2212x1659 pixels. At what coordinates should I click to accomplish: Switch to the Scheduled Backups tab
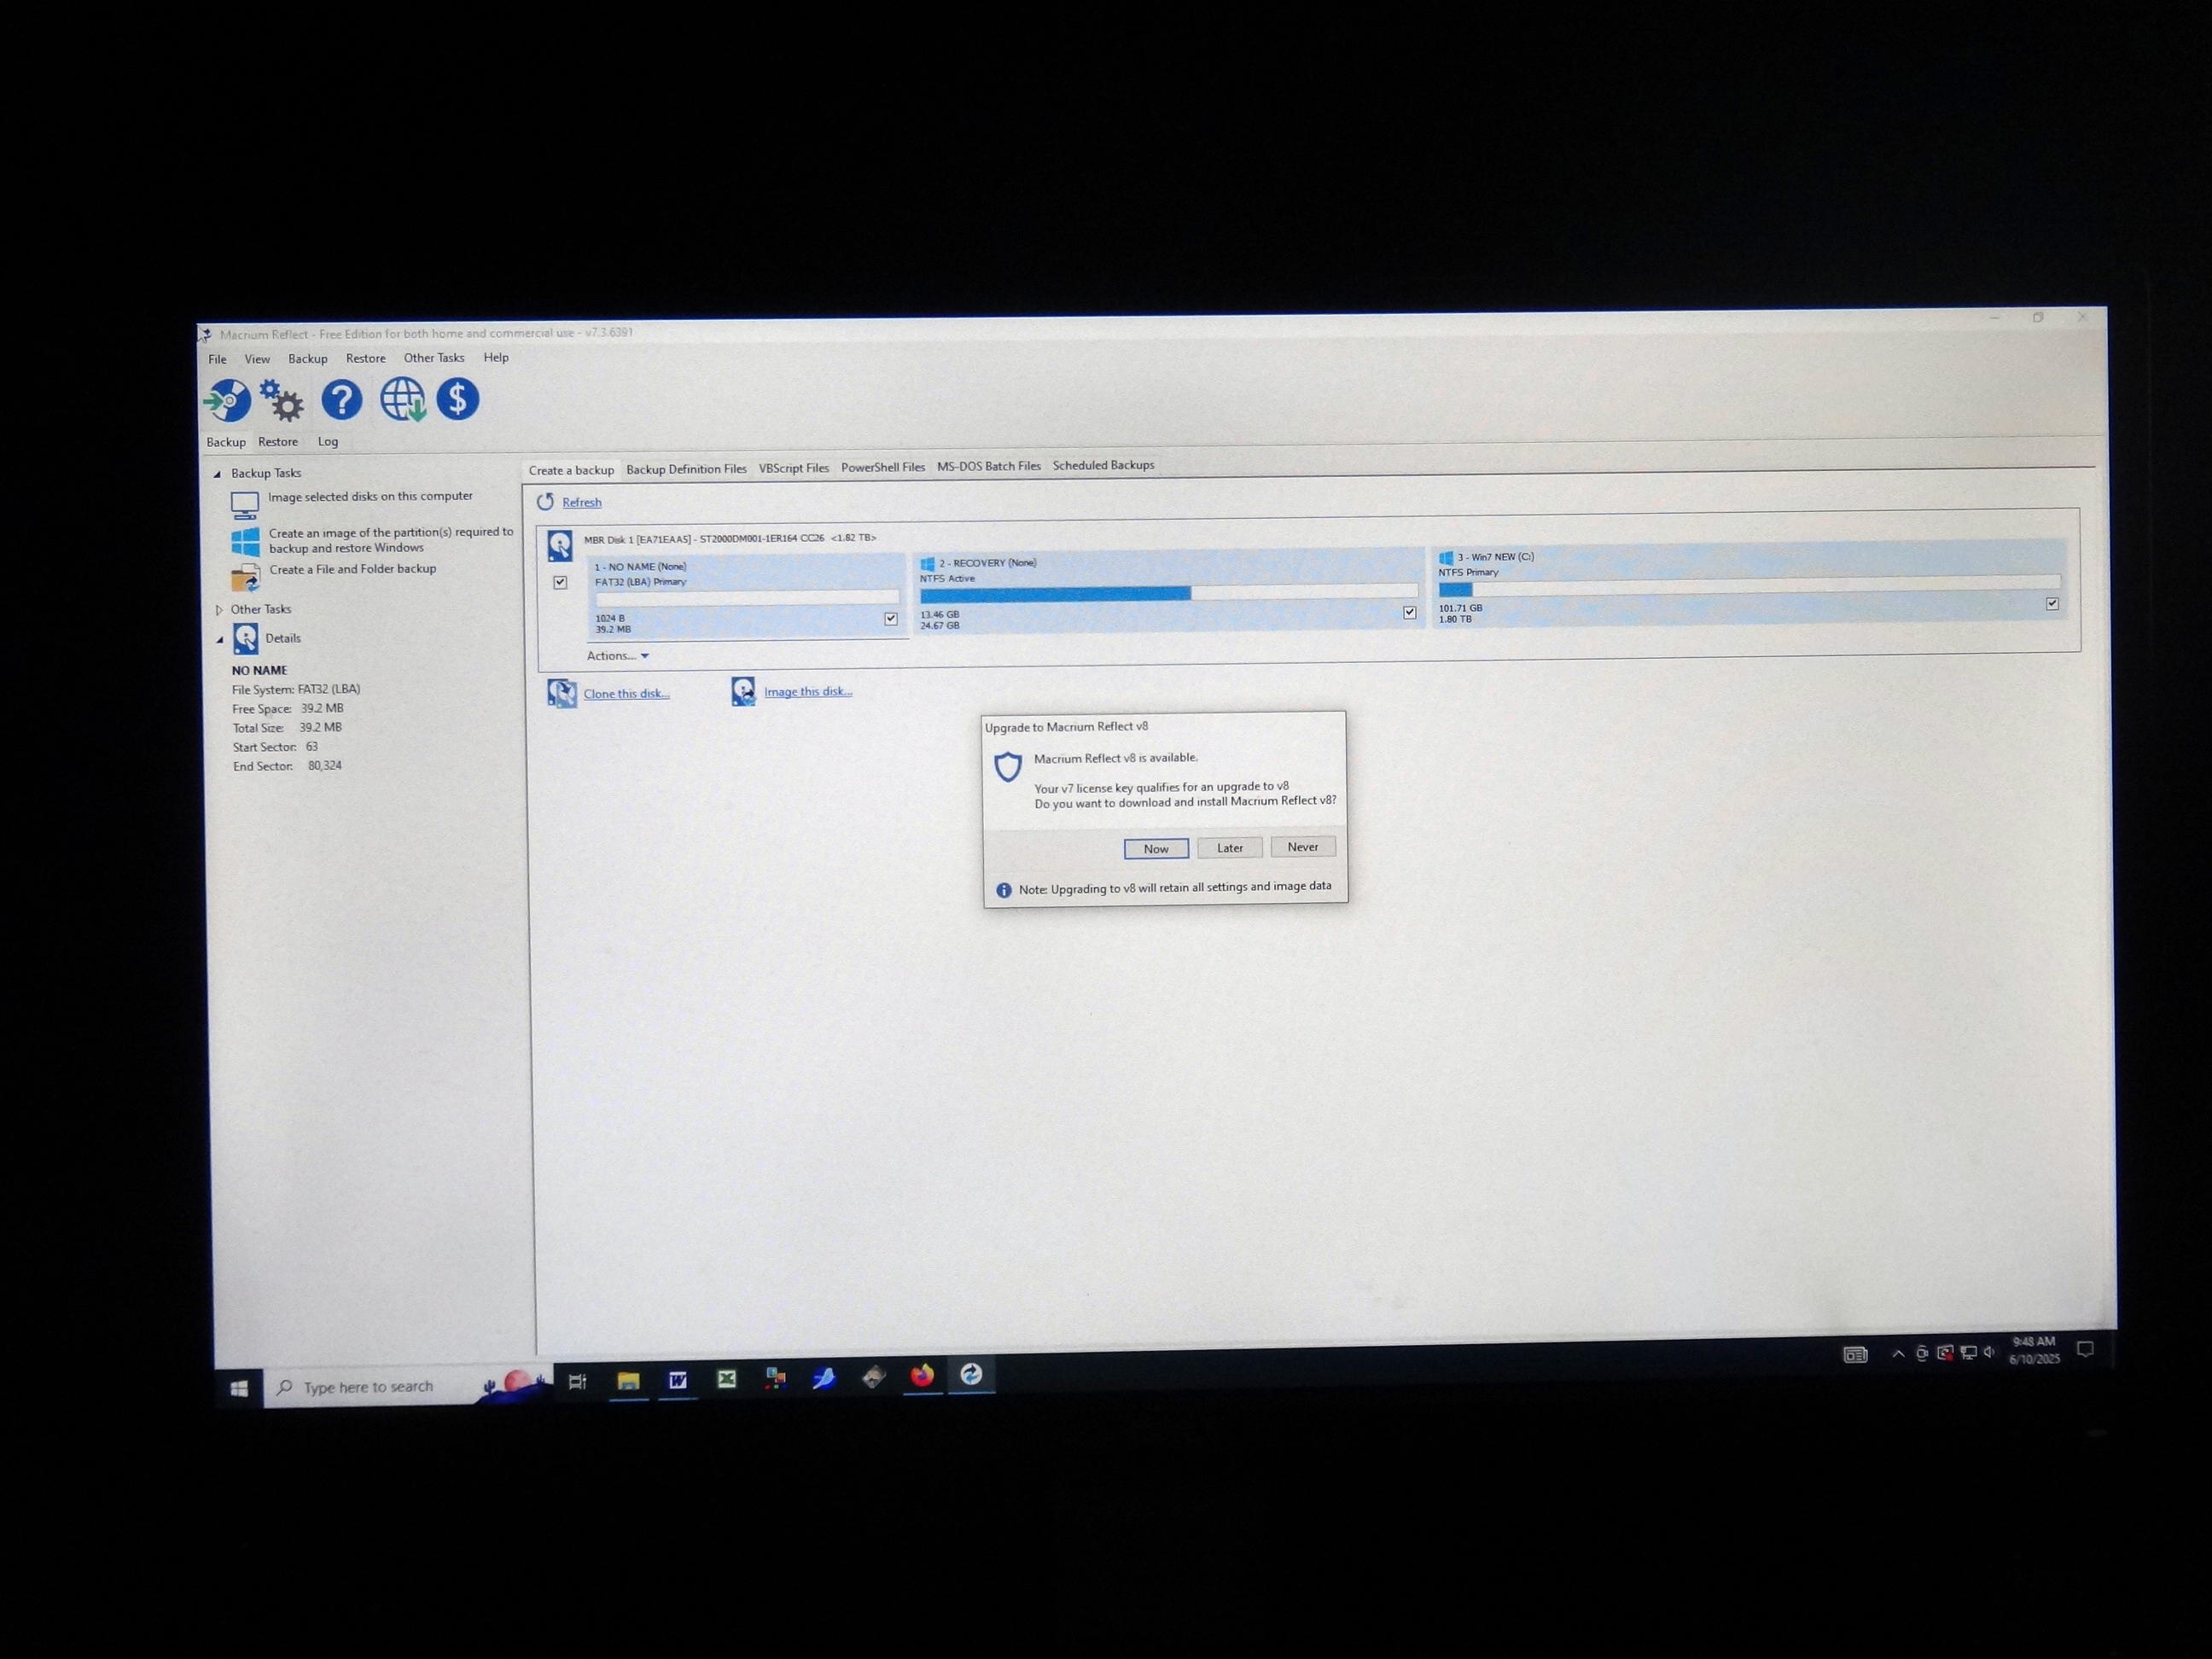coord(1103,465)
